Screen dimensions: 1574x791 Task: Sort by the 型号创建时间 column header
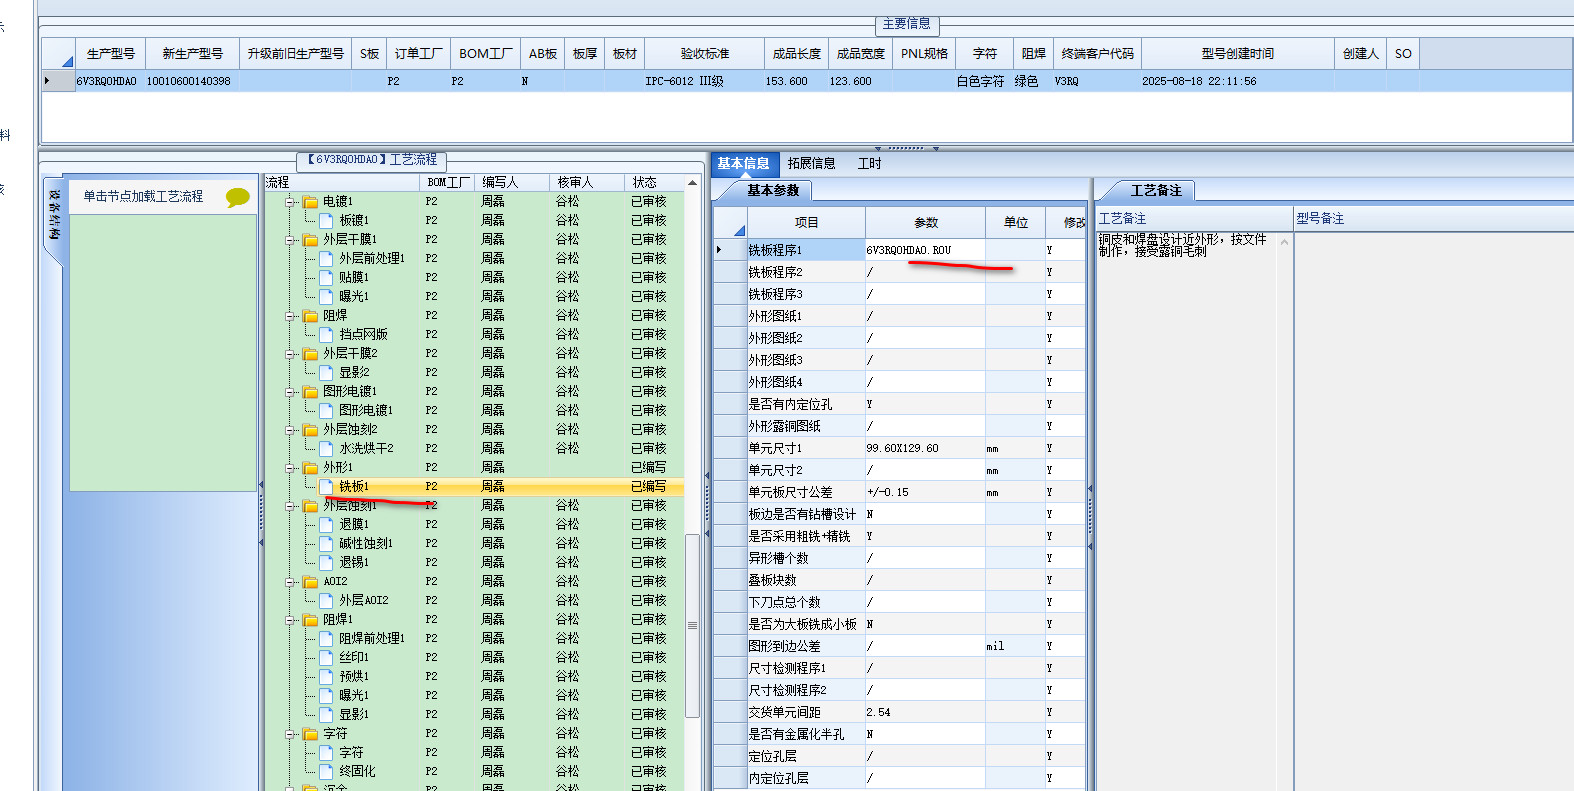pyautogui.click(x=1238, y=54)
